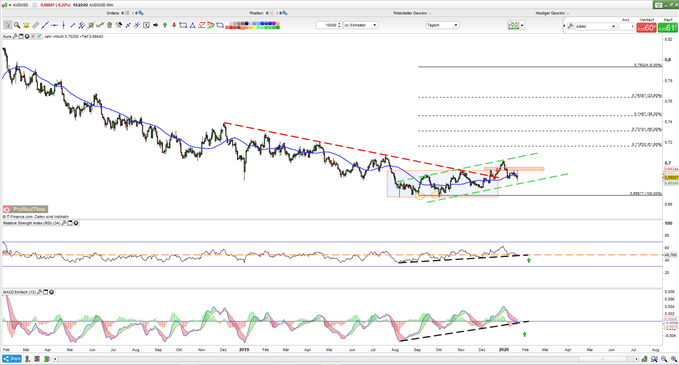Screen dimensions: 679x365
Task: Open MACD indicator wrench settings
Action: point(39,292)
